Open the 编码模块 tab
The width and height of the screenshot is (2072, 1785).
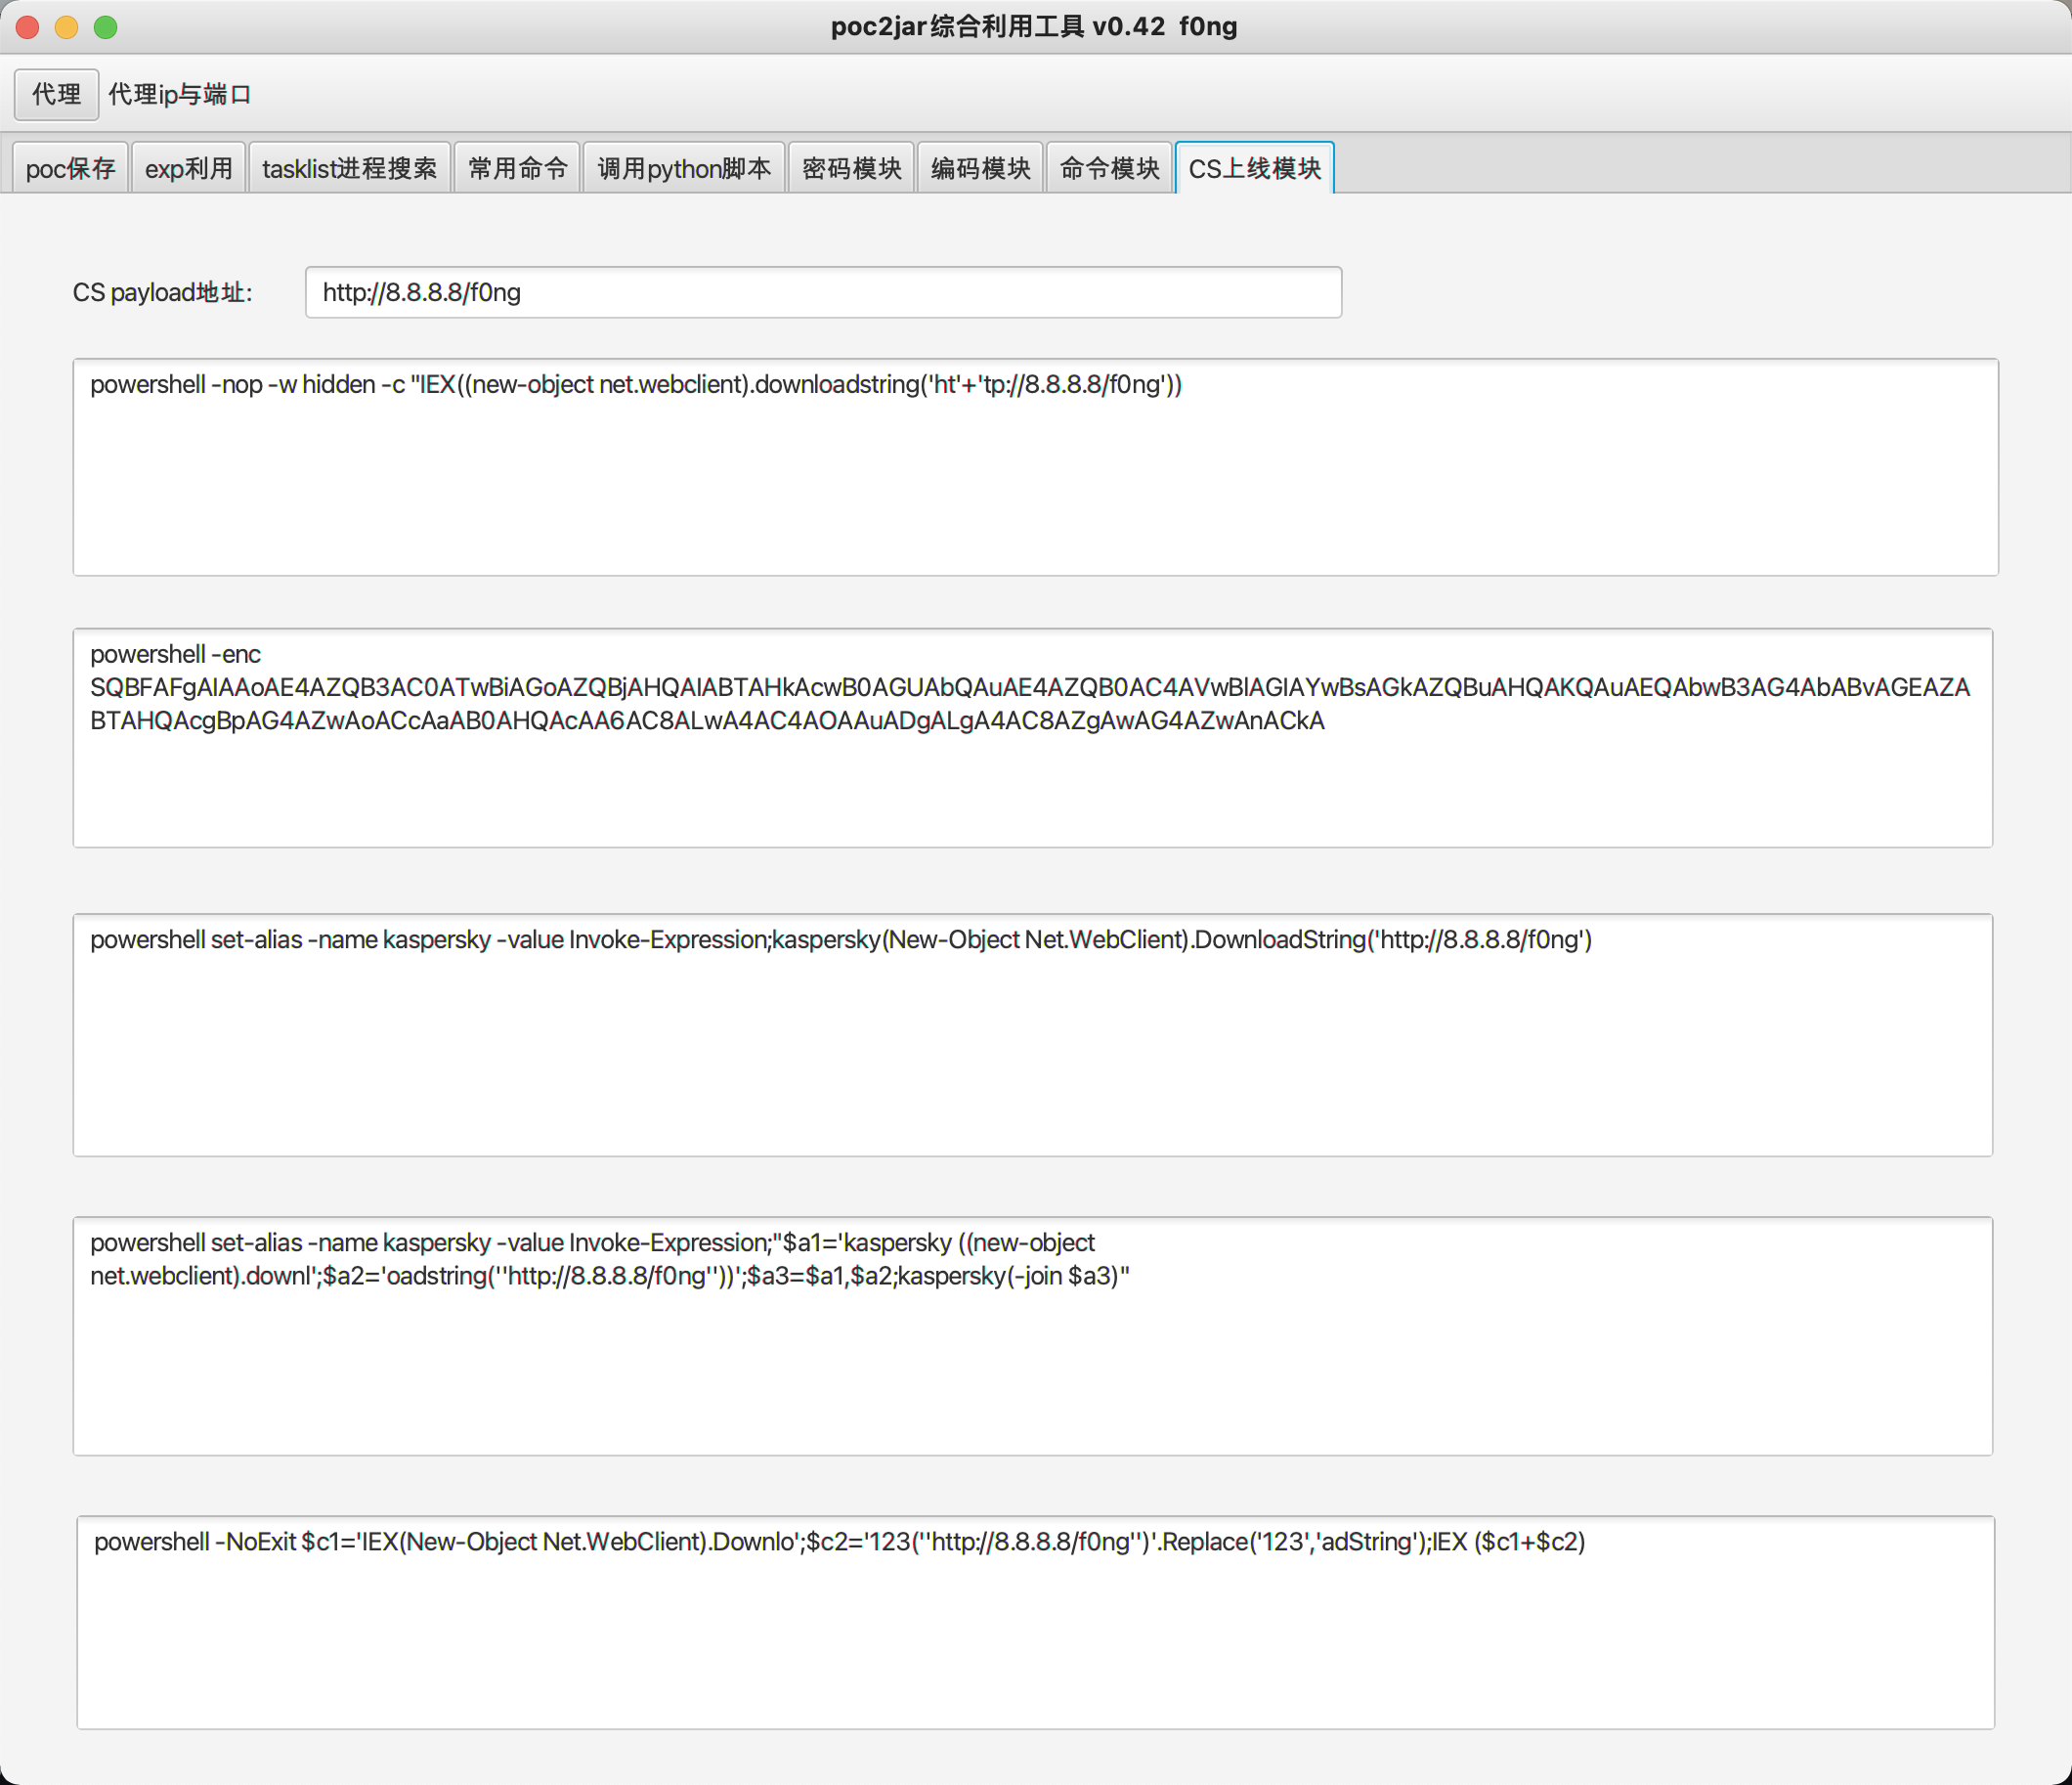pyautogui.click(x=980, y=168)
